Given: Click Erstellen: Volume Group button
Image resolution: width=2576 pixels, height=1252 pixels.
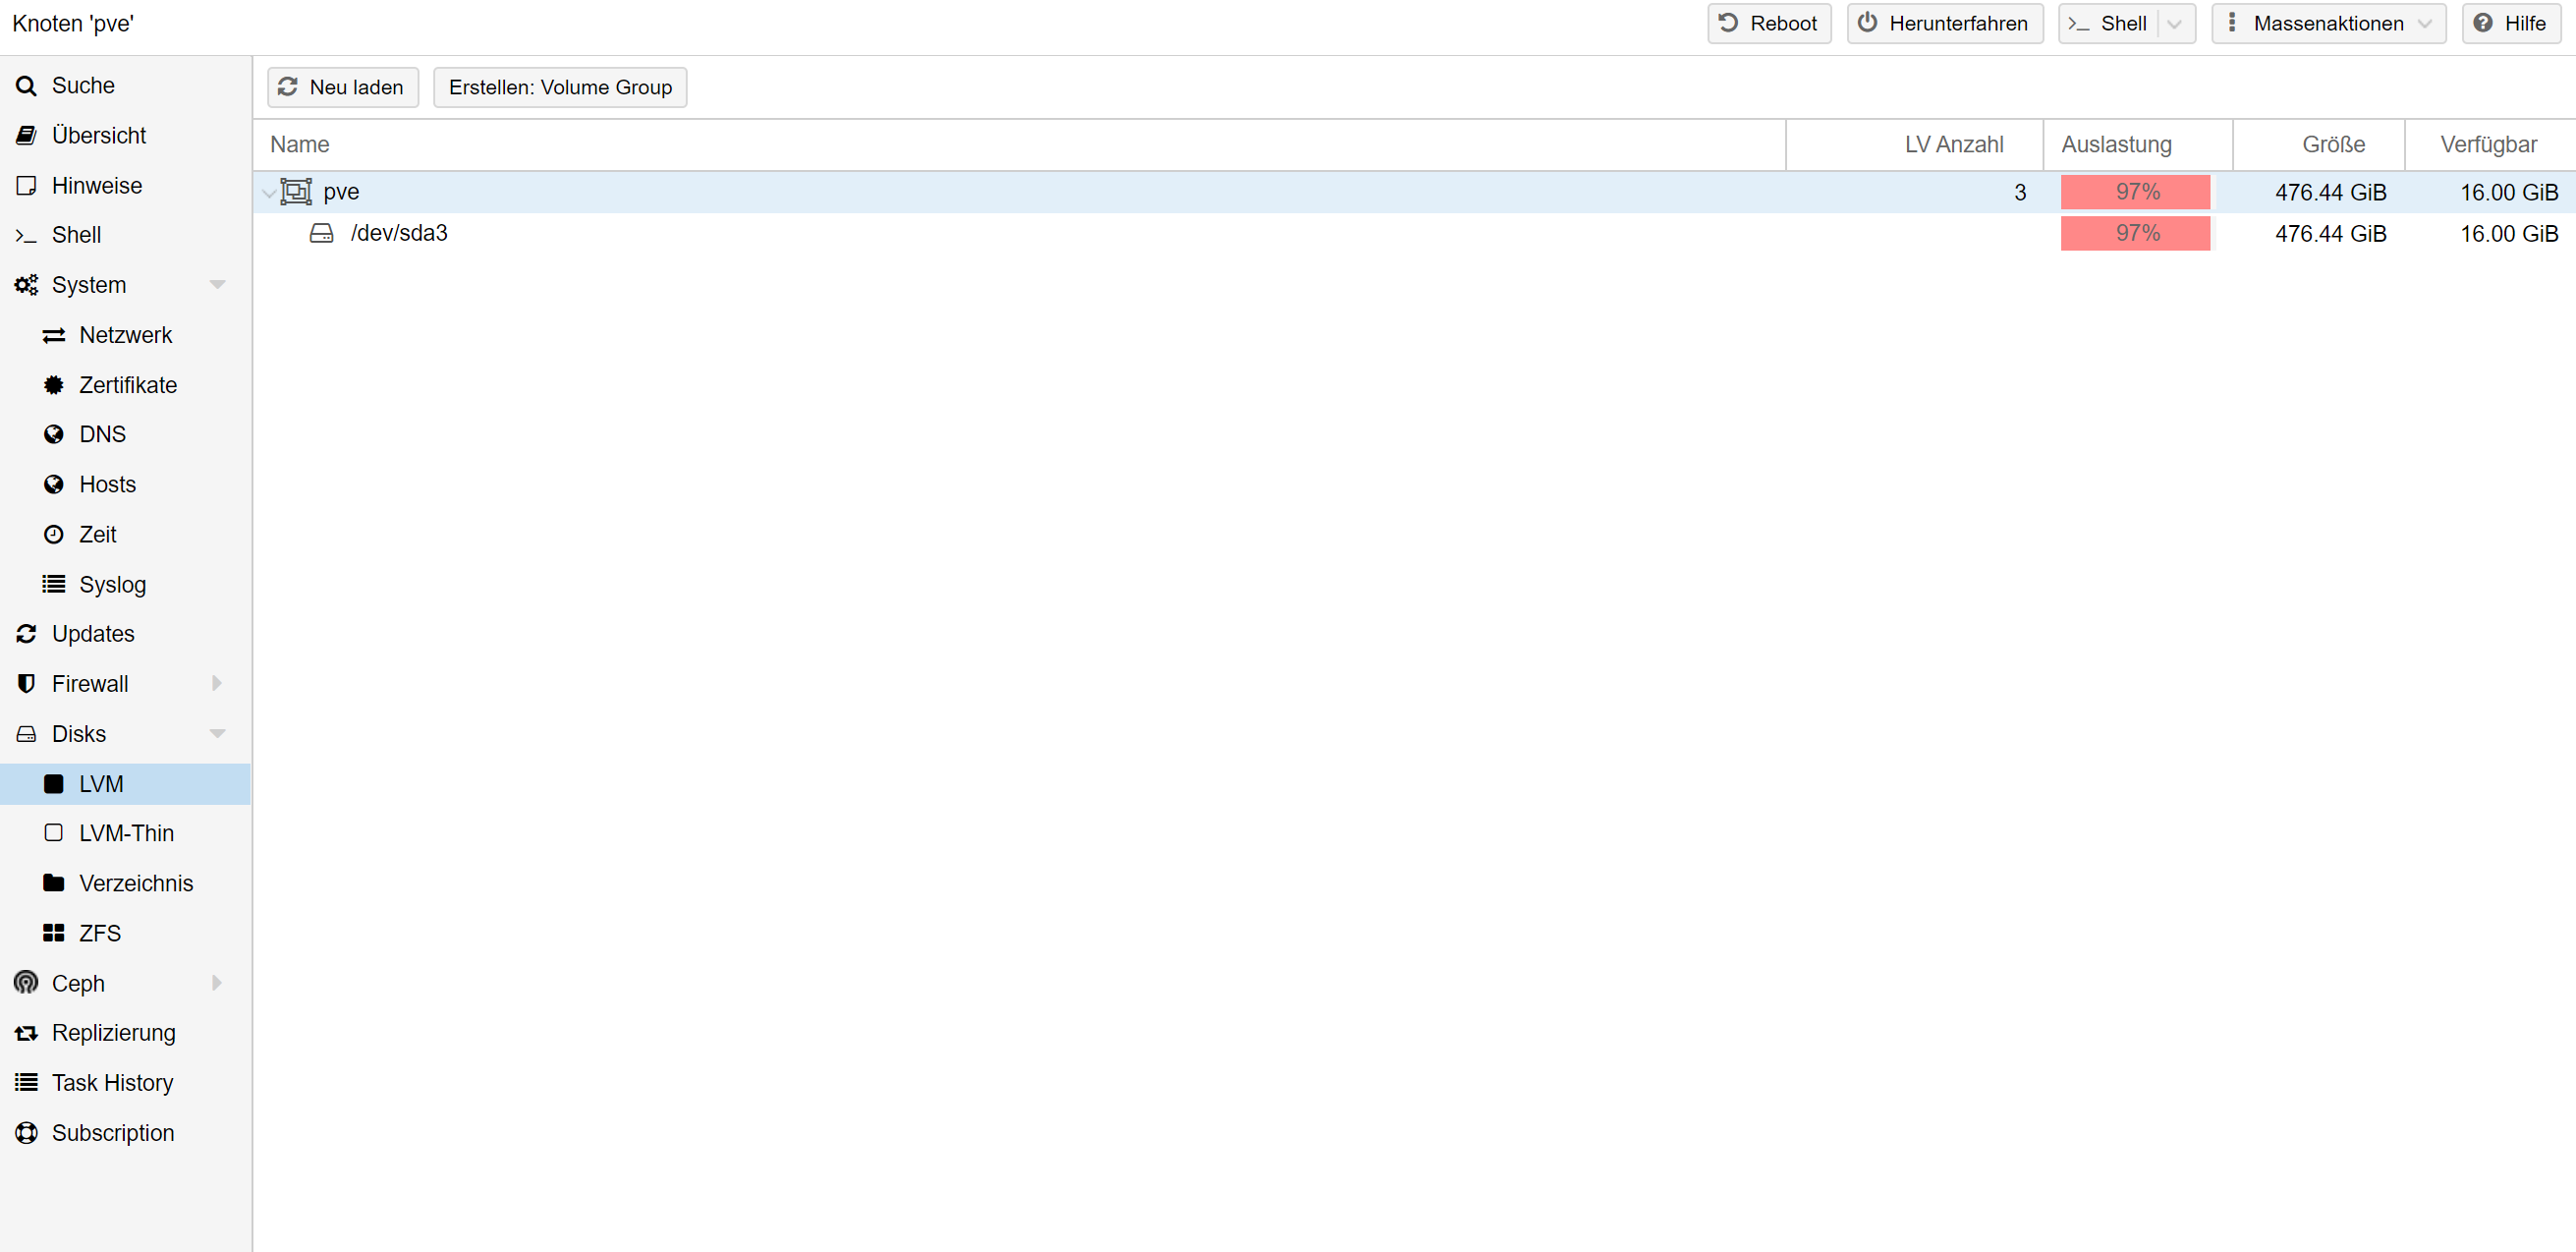Looking at the screenshot, I should tap(560, 87).
